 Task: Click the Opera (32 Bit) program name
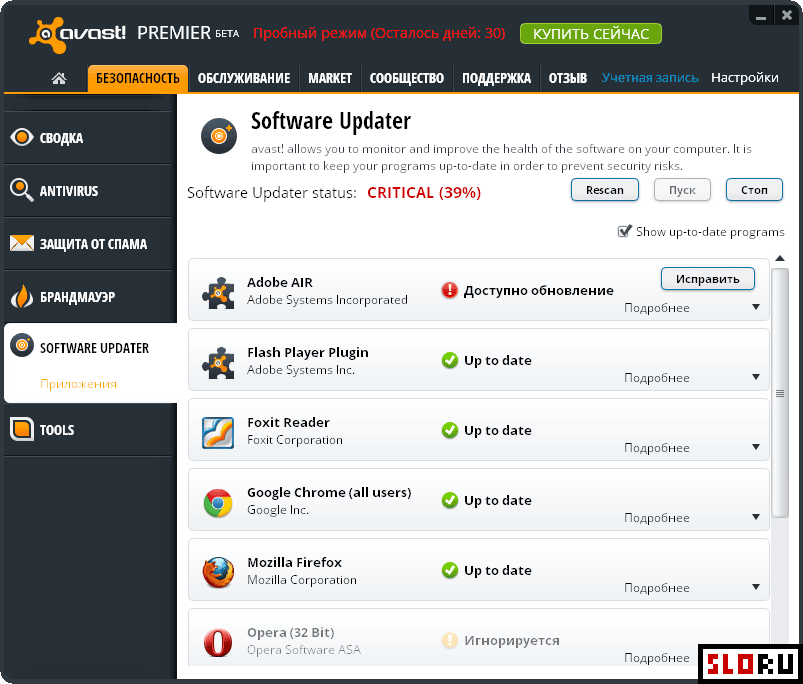(x=290, y=633)
